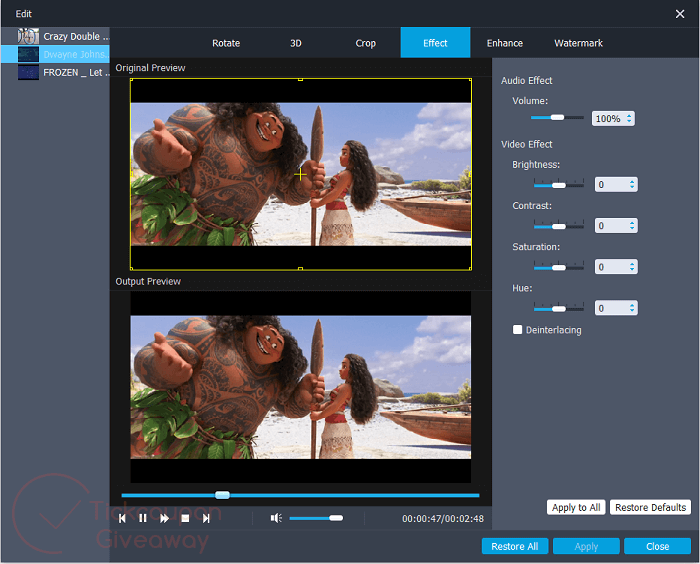Select the Dwayne Johns... video item
The image size is (700, 564).
(x=55, y=54)
